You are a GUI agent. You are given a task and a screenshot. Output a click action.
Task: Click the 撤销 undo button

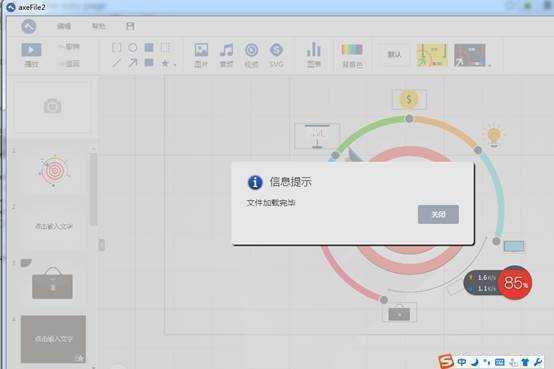69,47
